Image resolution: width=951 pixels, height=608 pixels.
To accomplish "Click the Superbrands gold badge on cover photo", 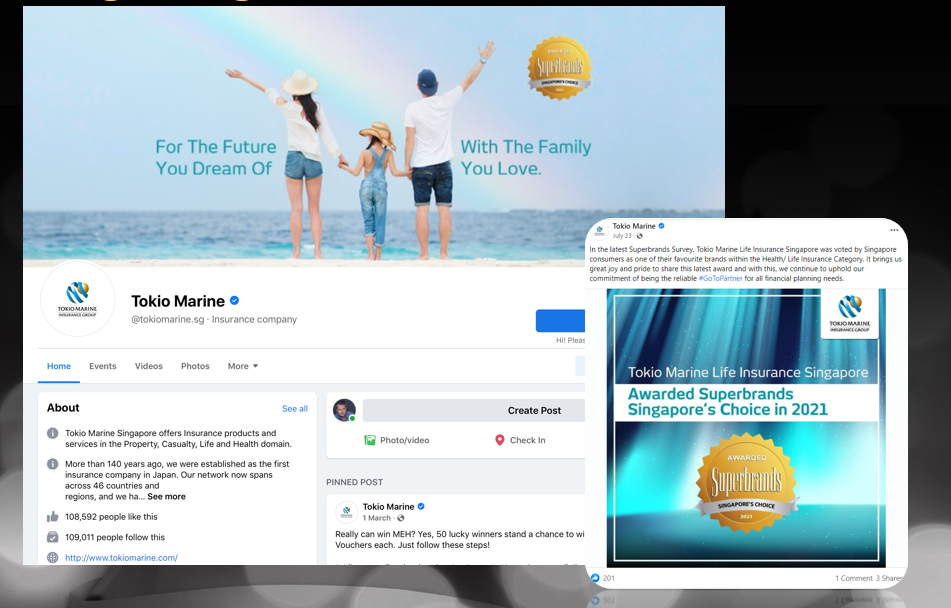I will [559, 67].
